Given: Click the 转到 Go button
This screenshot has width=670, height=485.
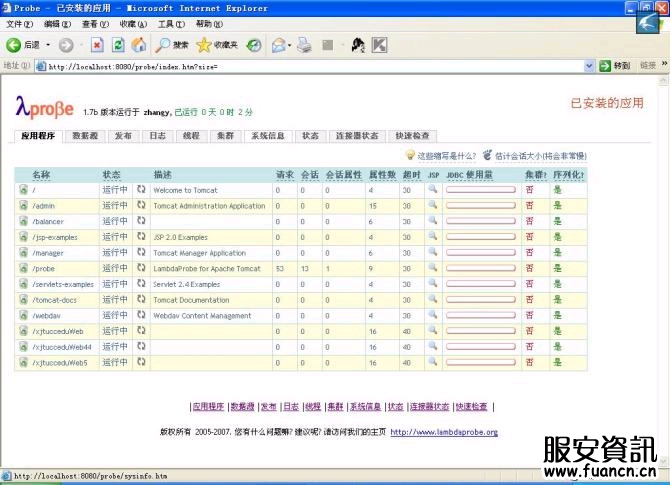Looking at the screenshot, I should (x=615, y=66).
